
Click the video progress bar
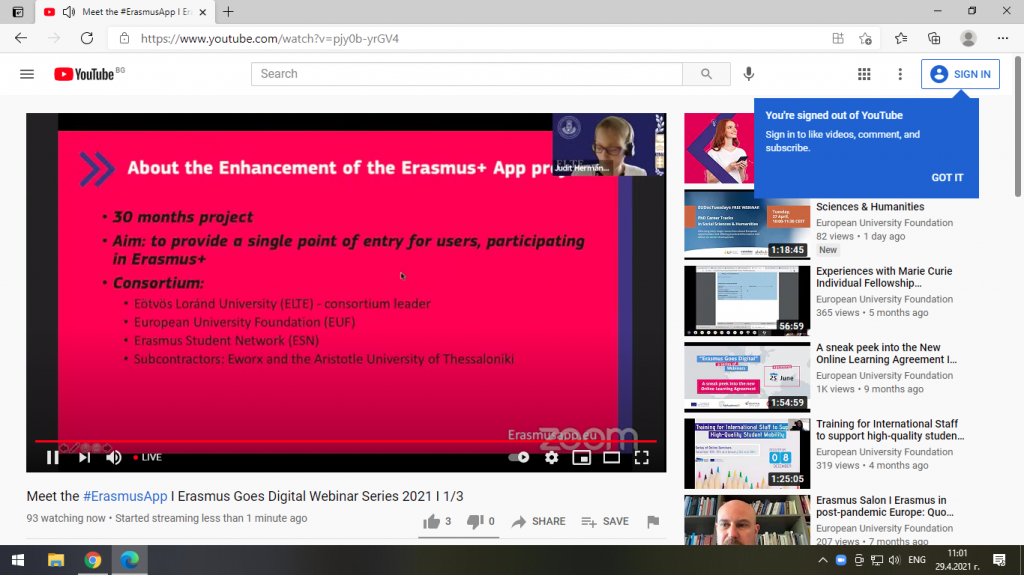point(346,442)
